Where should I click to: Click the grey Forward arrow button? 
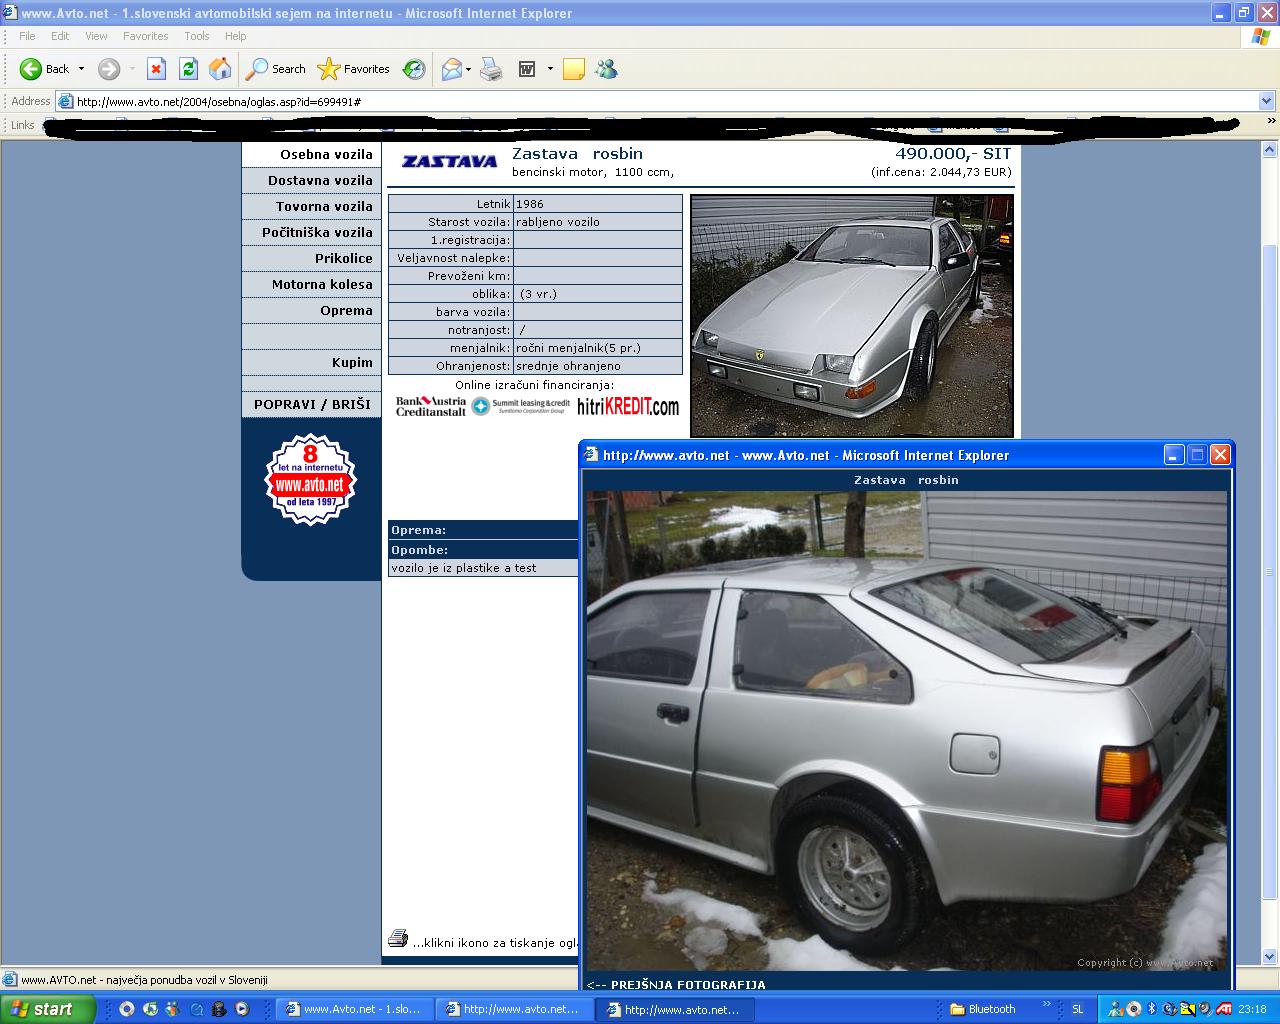108,69
